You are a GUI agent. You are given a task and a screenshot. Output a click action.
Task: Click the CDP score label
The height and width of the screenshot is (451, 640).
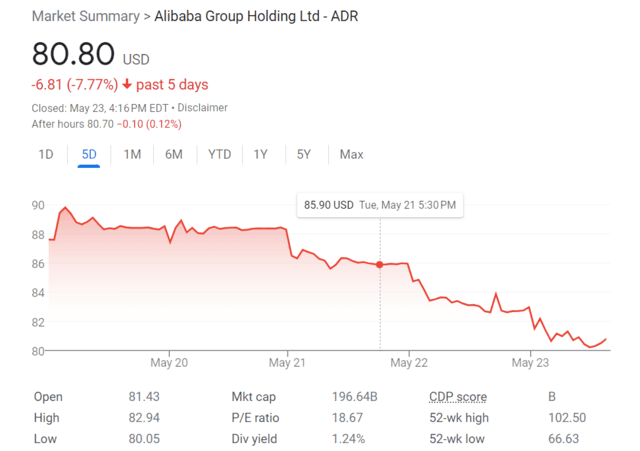458,397
